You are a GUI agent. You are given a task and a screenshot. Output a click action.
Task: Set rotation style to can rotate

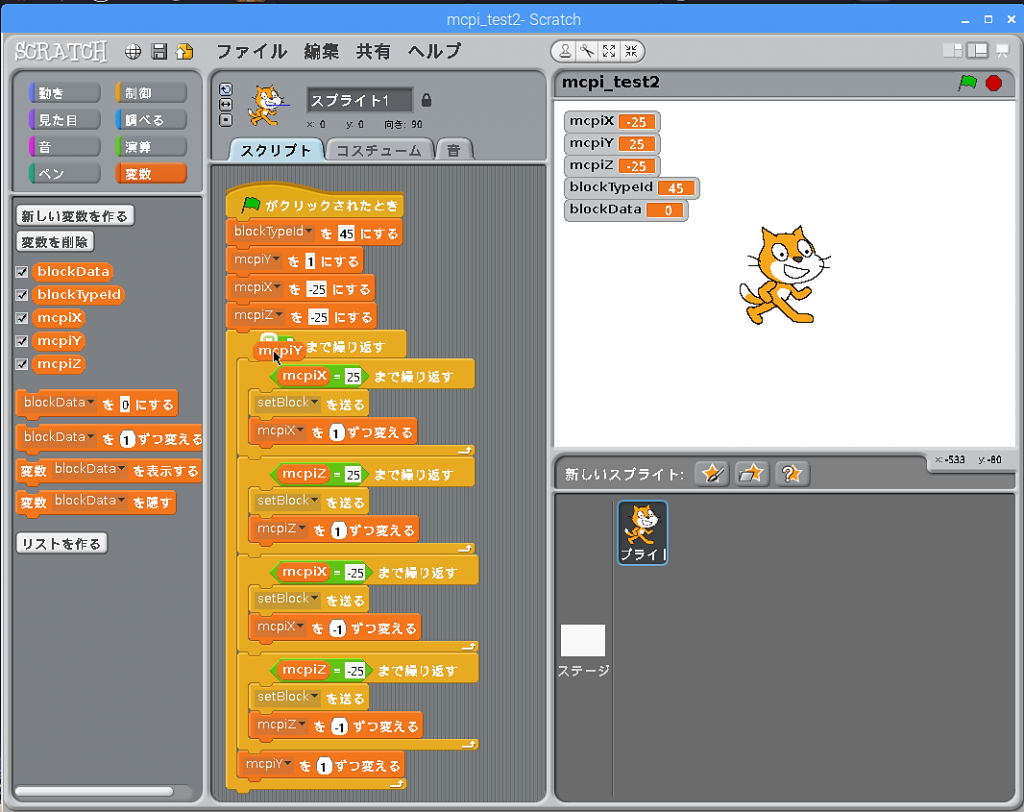[226, 89]
